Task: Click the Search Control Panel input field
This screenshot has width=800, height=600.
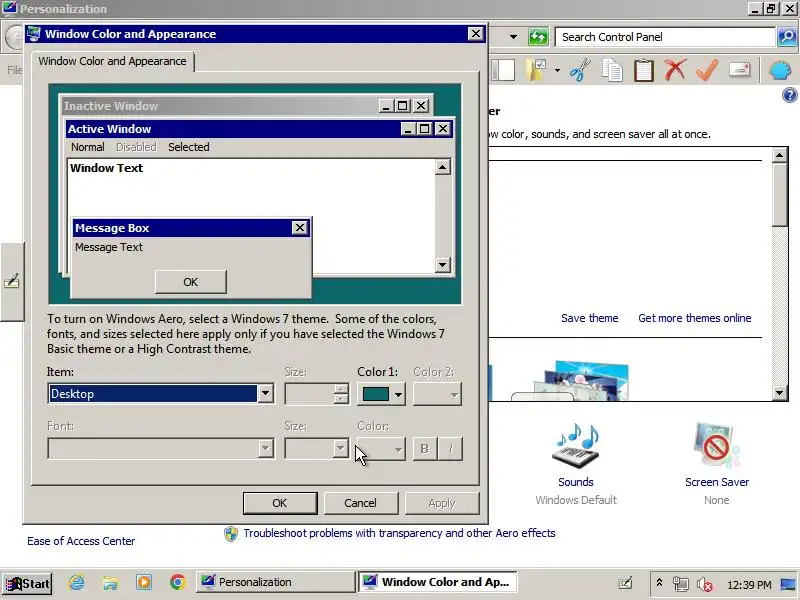Action: 665,37
